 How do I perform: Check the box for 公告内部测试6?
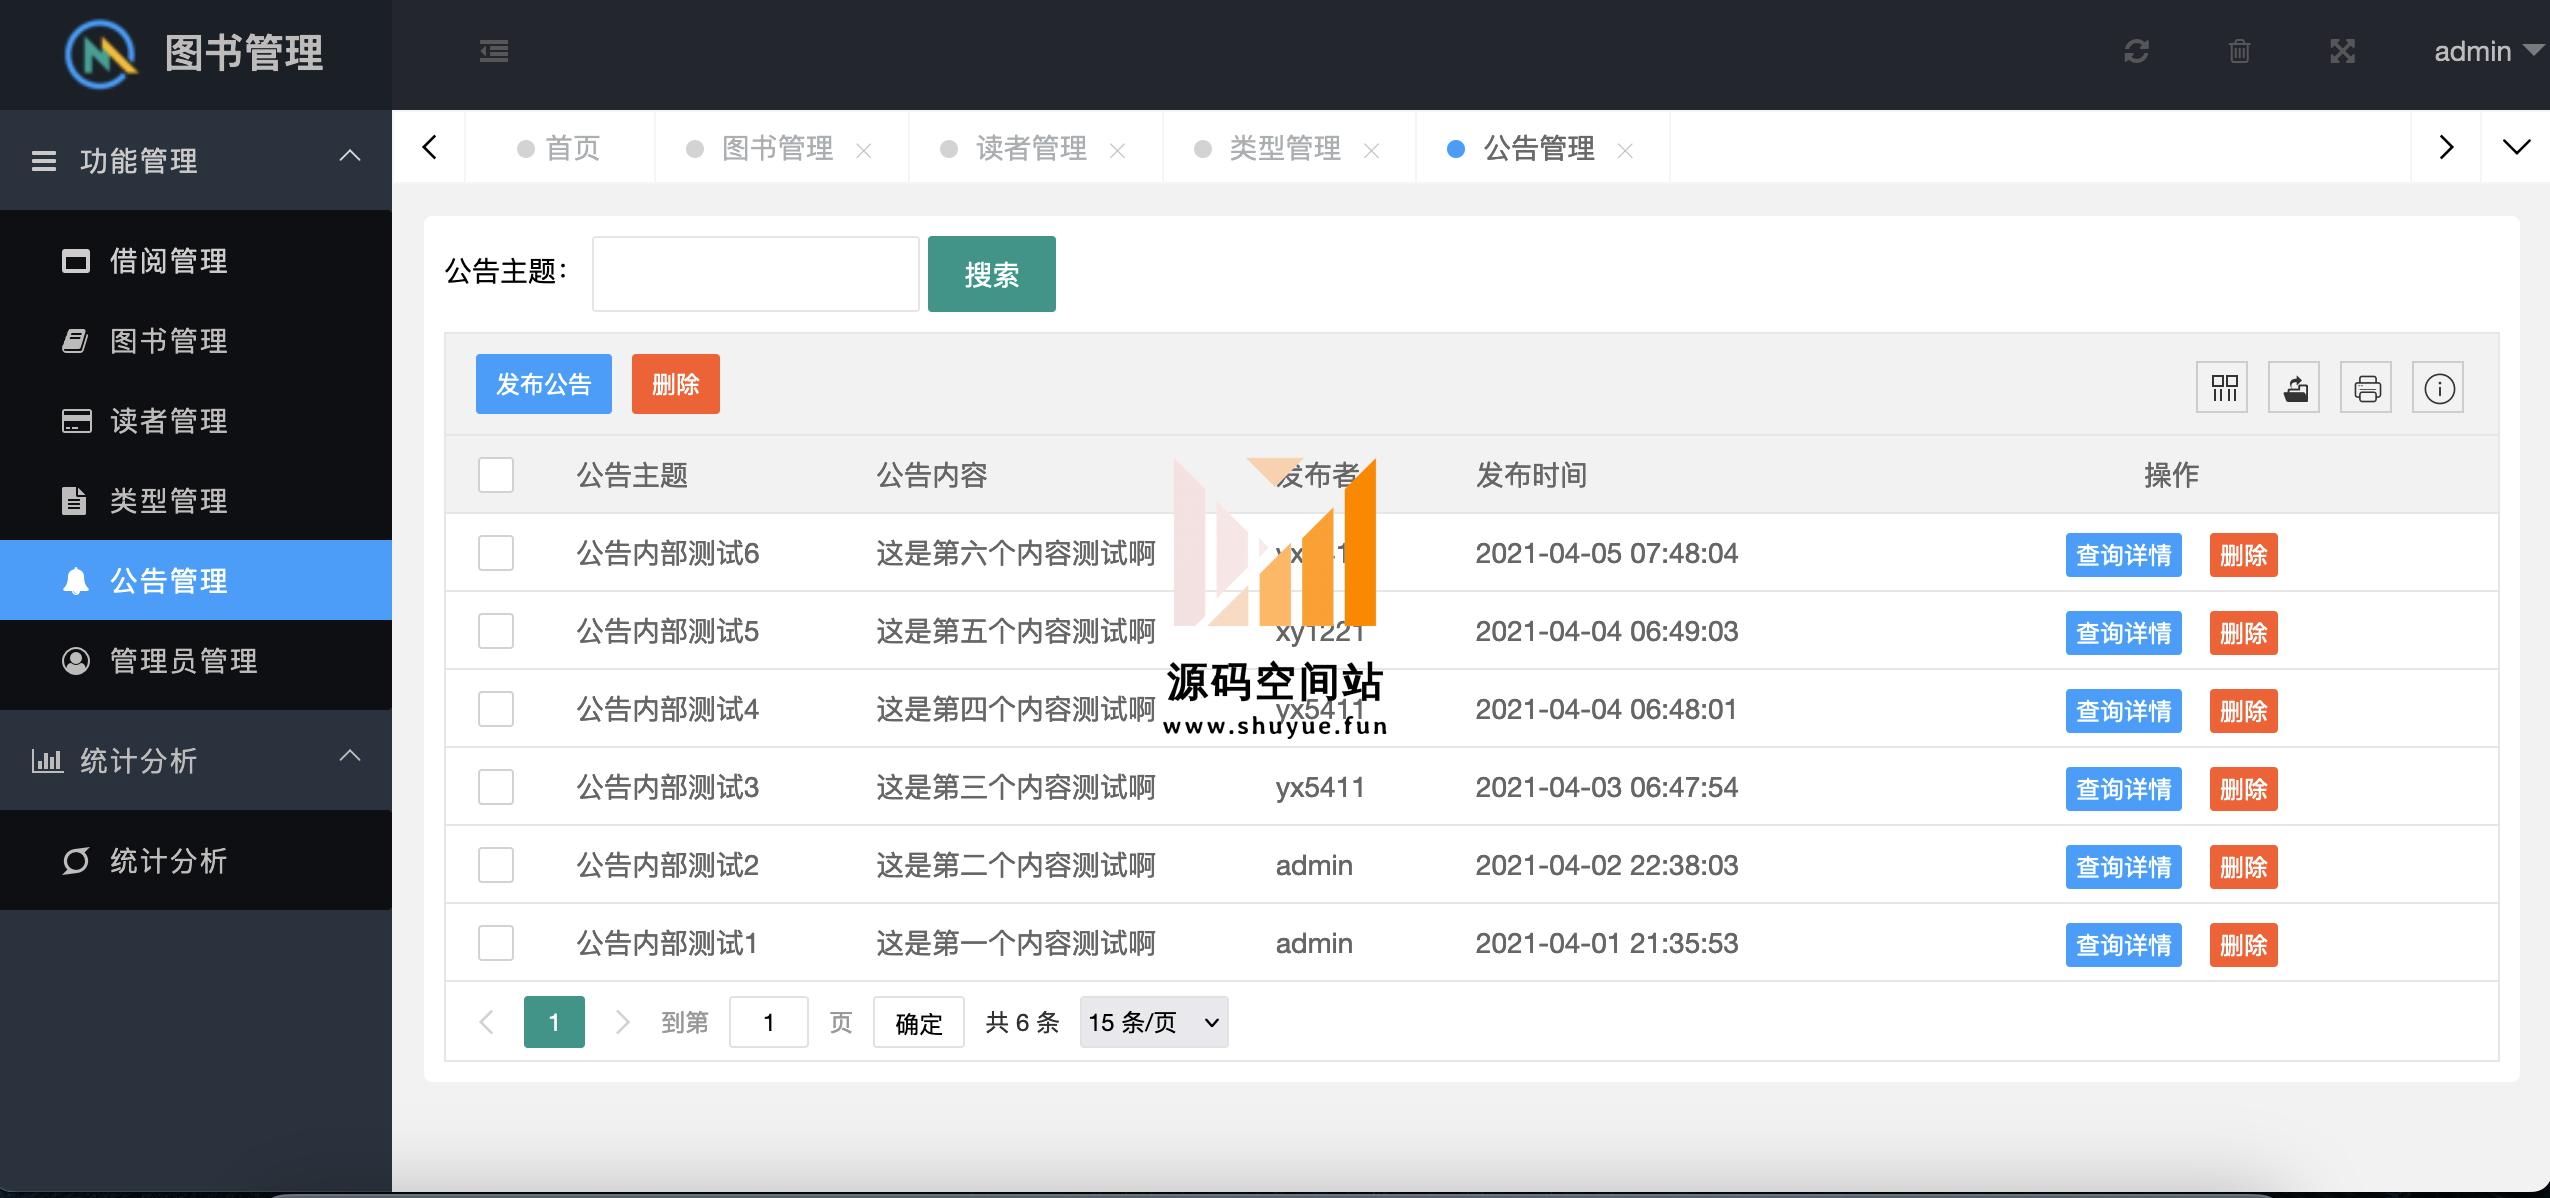click(496, 553)
